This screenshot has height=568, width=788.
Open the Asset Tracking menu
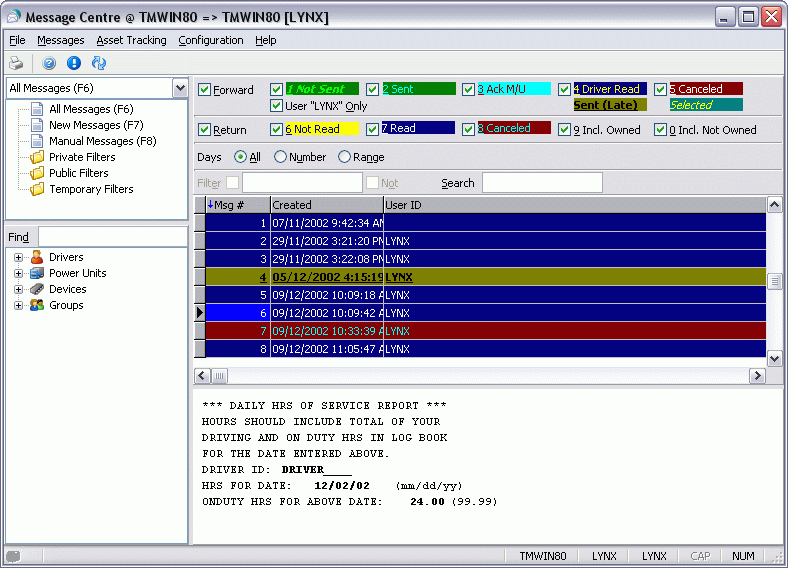(x=131, y=40)
